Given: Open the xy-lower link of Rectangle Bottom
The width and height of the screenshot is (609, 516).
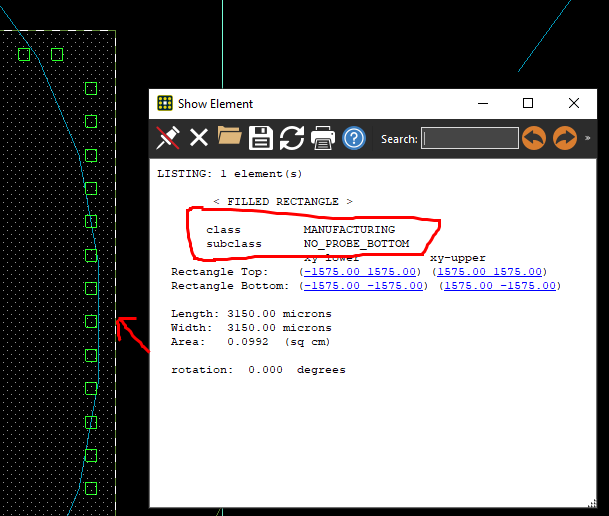Looking at the screenshot, I should 363,286.
